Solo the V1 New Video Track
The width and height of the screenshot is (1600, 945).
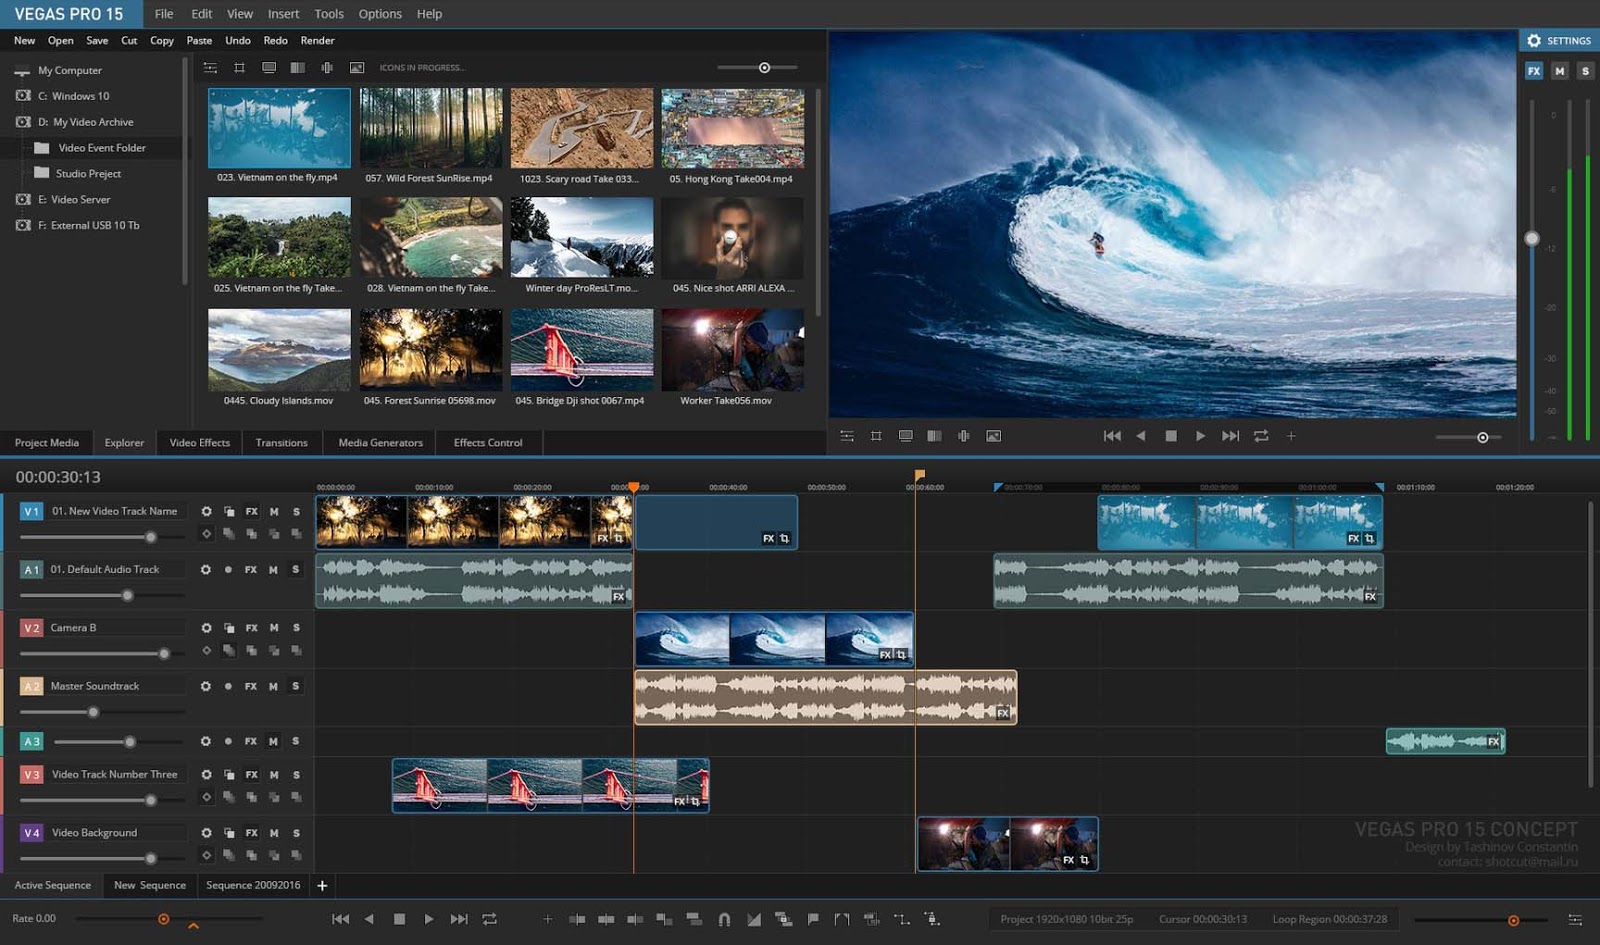click(x=296, y=511)
